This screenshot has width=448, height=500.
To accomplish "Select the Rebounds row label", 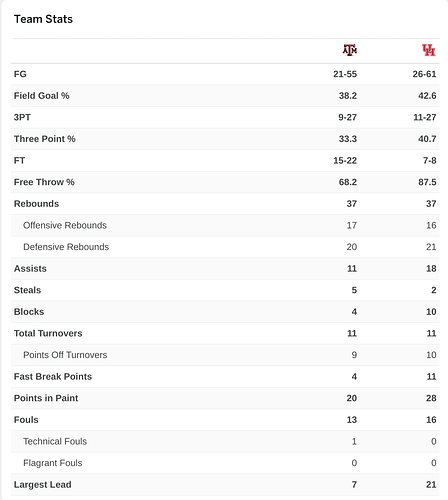I will (x=36, y=204).
